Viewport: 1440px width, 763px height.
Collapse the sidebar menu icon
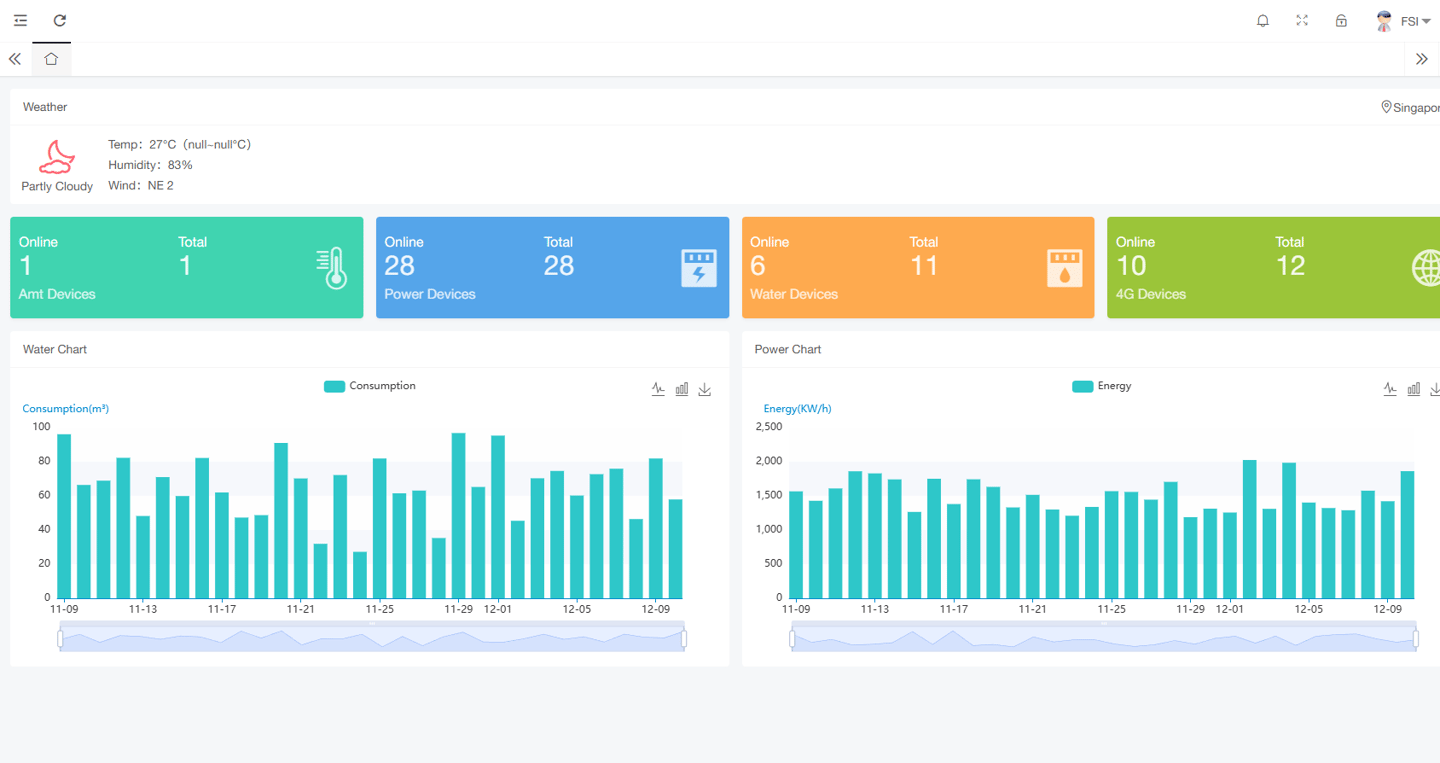[20, 20]
